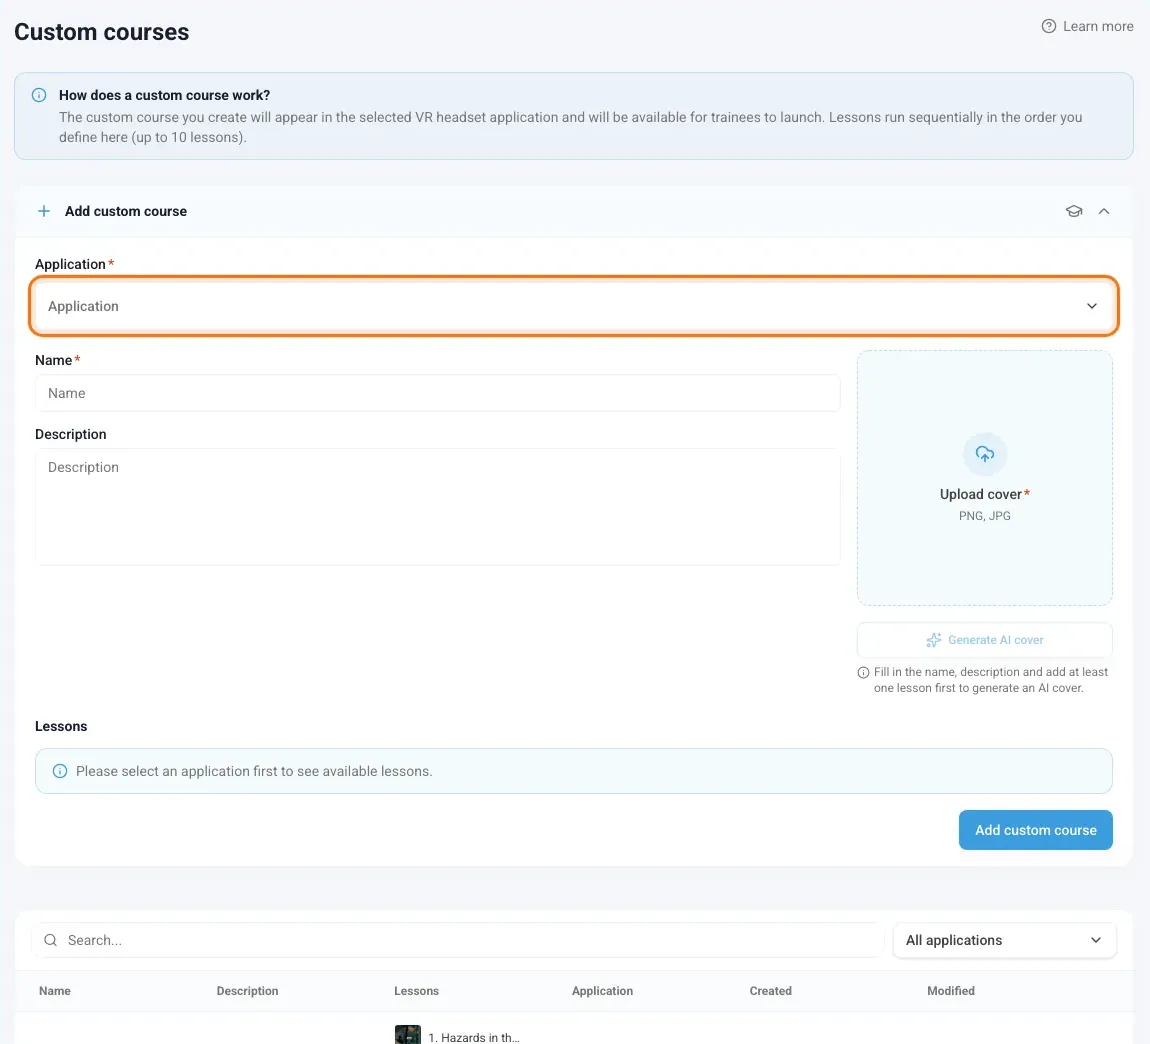Screen dimensions: 1150x1044
Task: Click the magnifier icon in the search box
Action: tap(51, 940)
